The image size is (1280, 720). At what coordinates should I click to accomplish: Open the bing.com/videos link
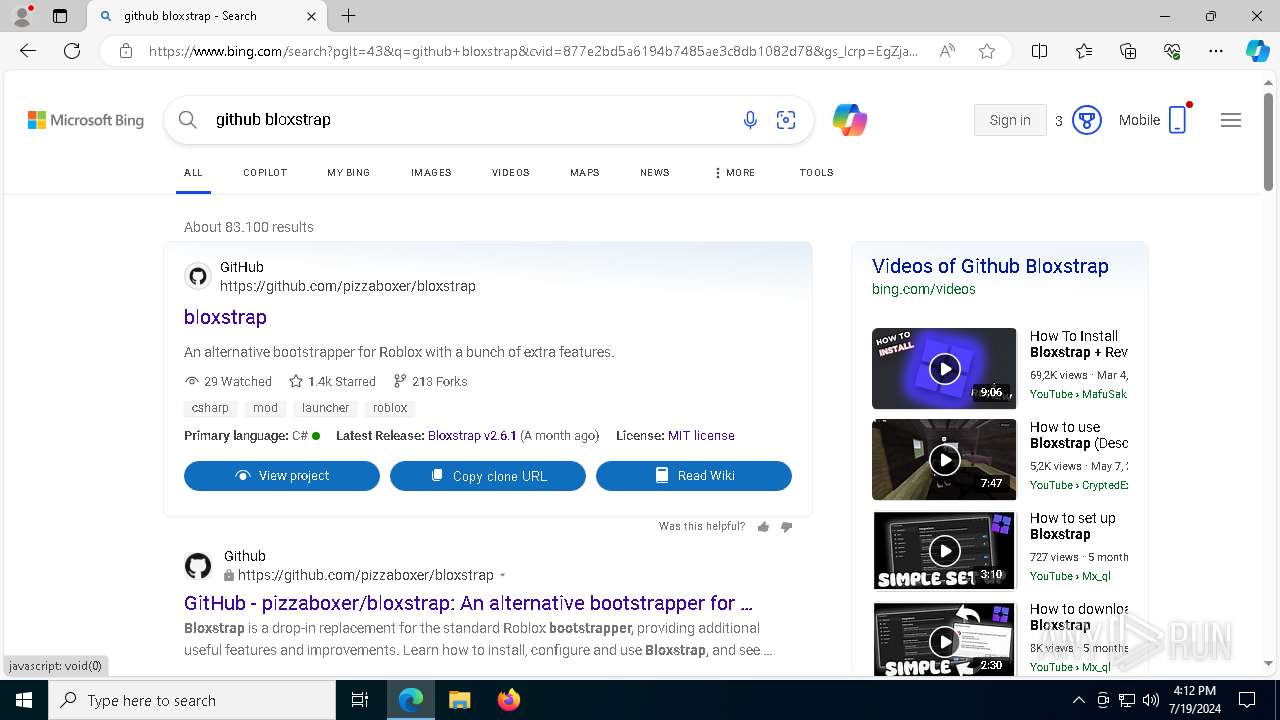click(924, 289)
